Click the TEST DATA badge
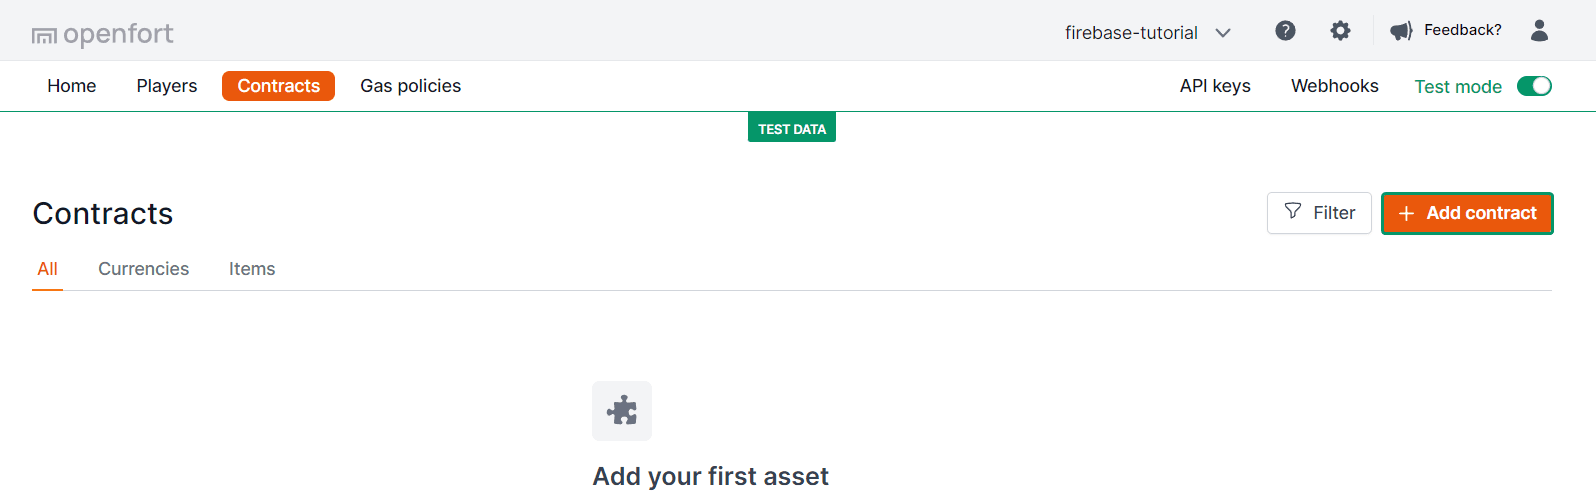The image size is (1596, 504). pos(792,129)
